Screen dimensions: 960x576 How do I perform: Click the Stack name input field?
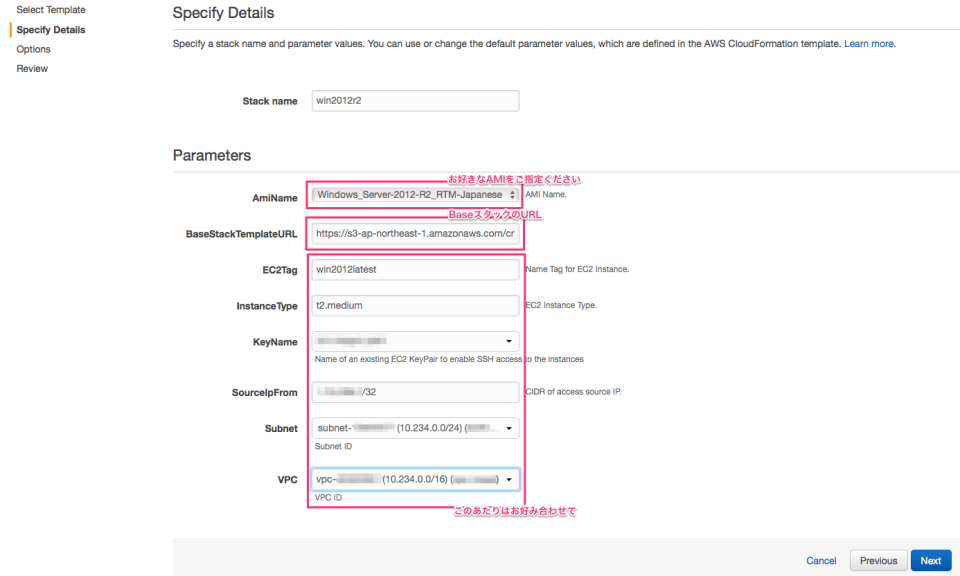click(414, 100)
